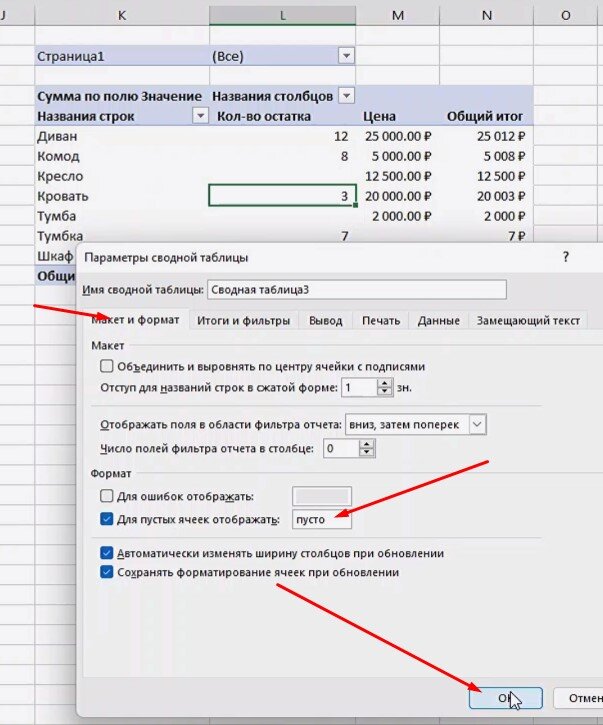Click the indent value field showing 1
Screen dimensions: 603x725
(359, 387)
